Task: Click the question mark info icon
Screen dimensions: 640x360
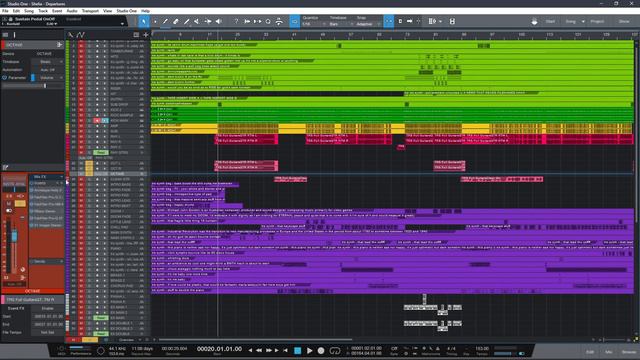Action: click(x=236, y=21)
